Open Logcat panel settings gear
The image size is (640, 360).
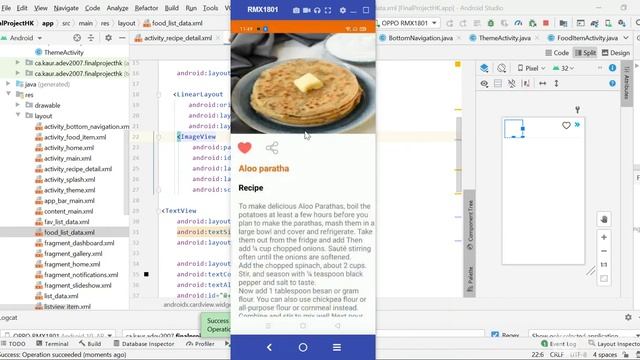pyautogui.click(x=628, y=317)
